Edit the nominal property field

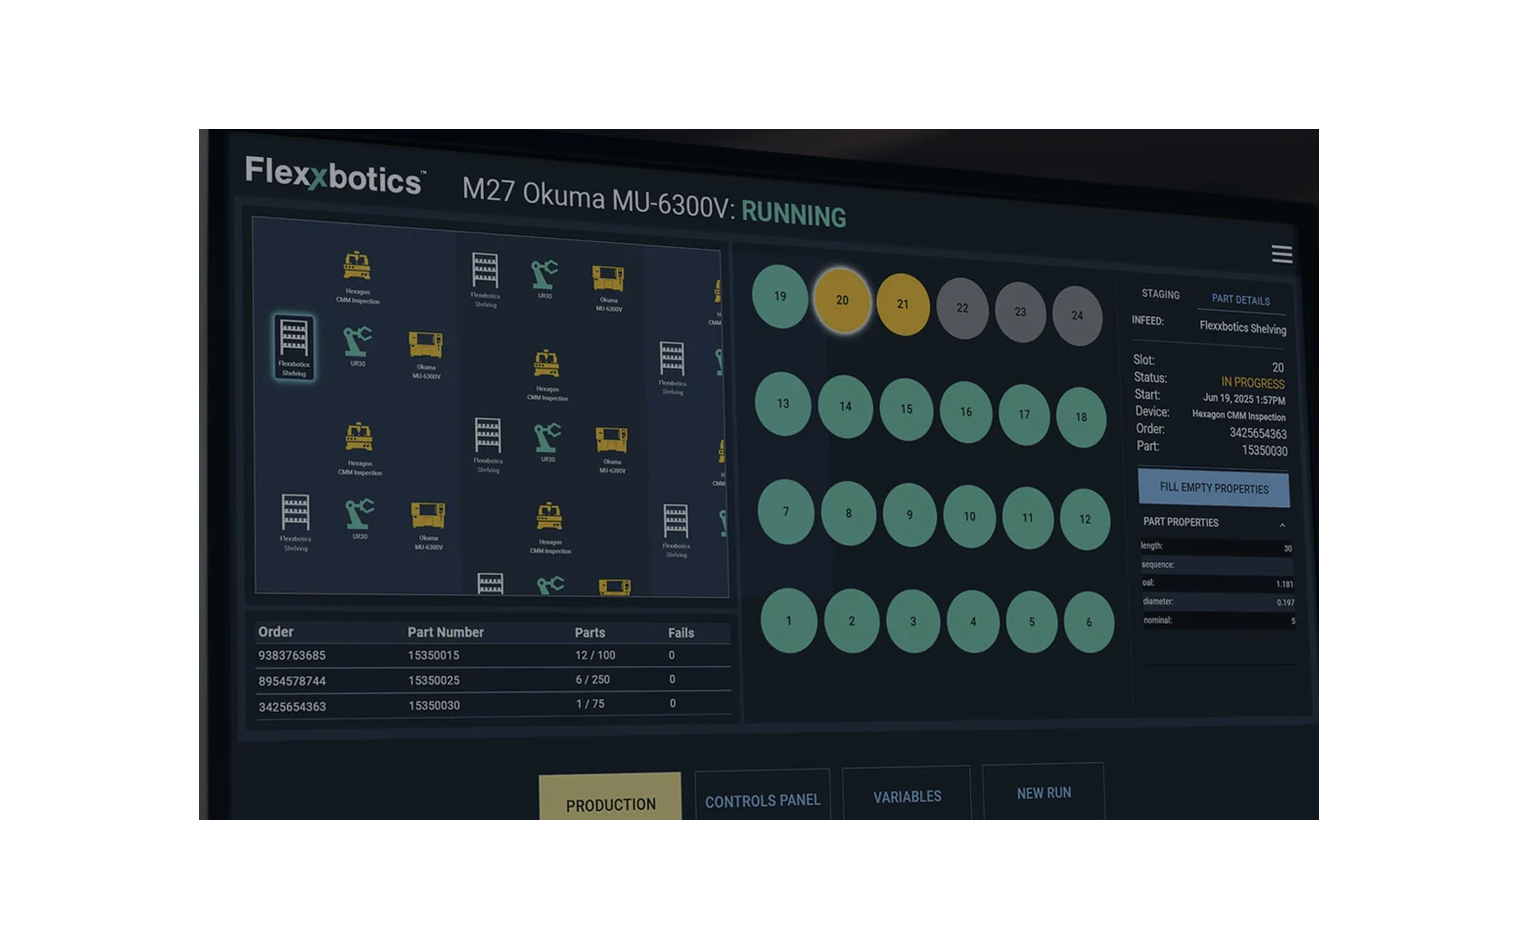[x=1217, y=620]
